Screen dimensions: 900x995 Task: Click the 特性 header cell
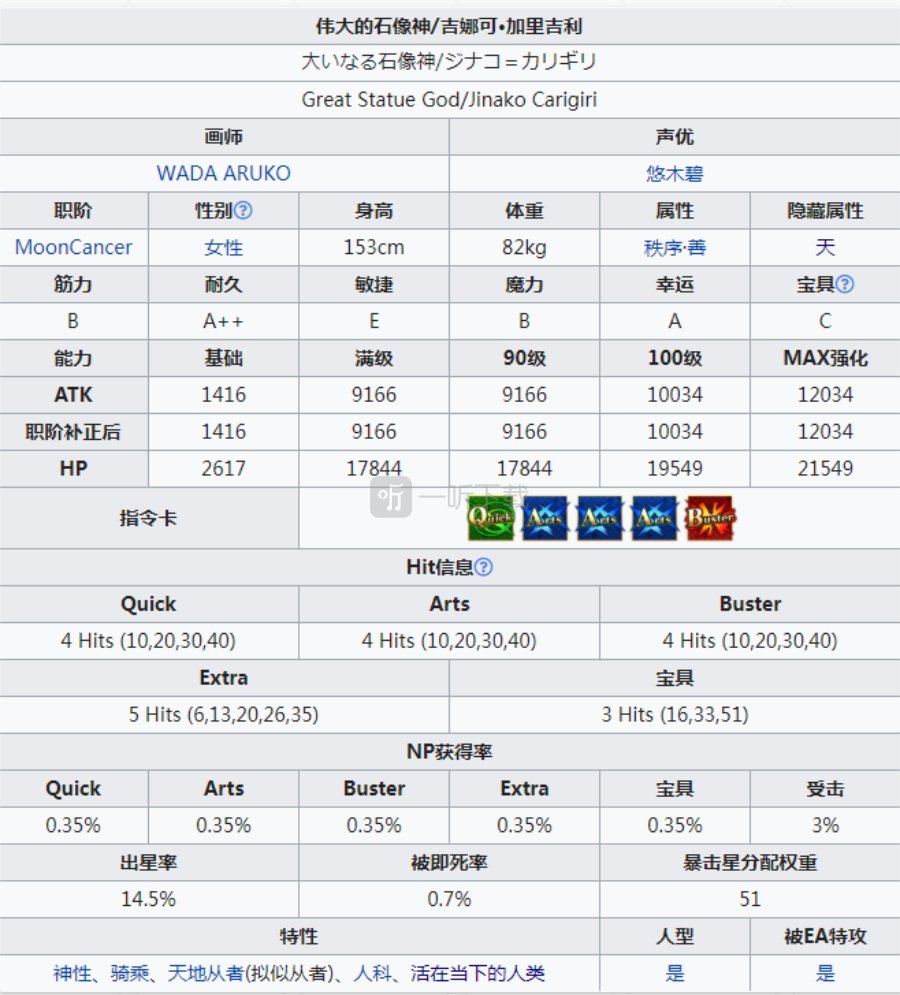[299, 936]
